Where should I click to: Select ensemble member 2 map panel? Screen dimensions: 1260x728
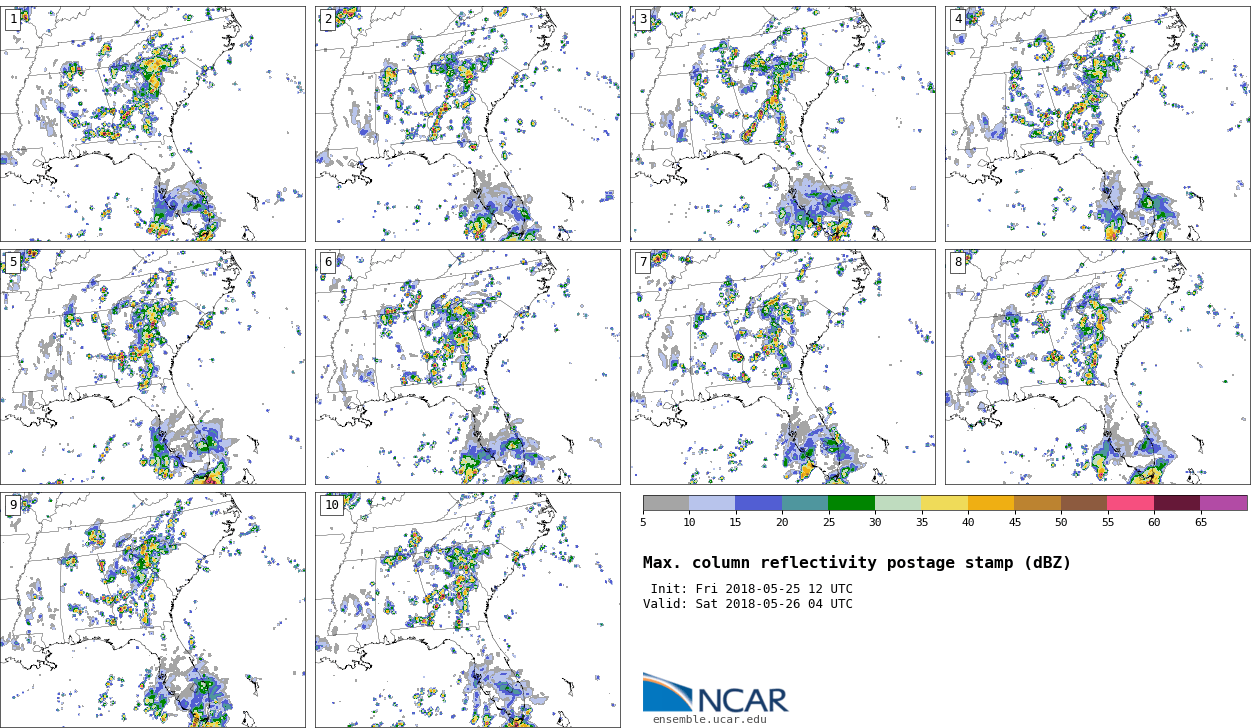[x=467, y=124]
